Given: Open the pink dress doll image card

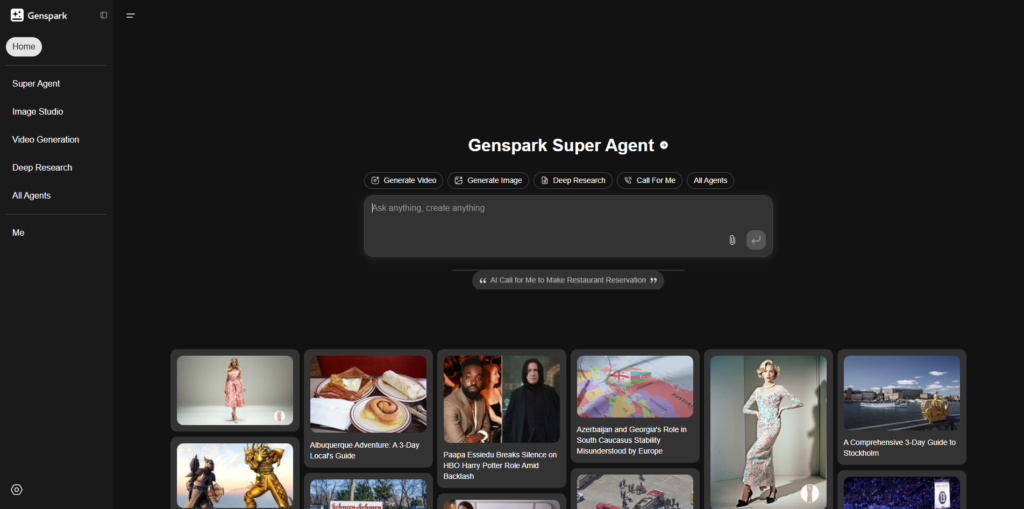Looking at the screenshot, I should pos(235,390).
